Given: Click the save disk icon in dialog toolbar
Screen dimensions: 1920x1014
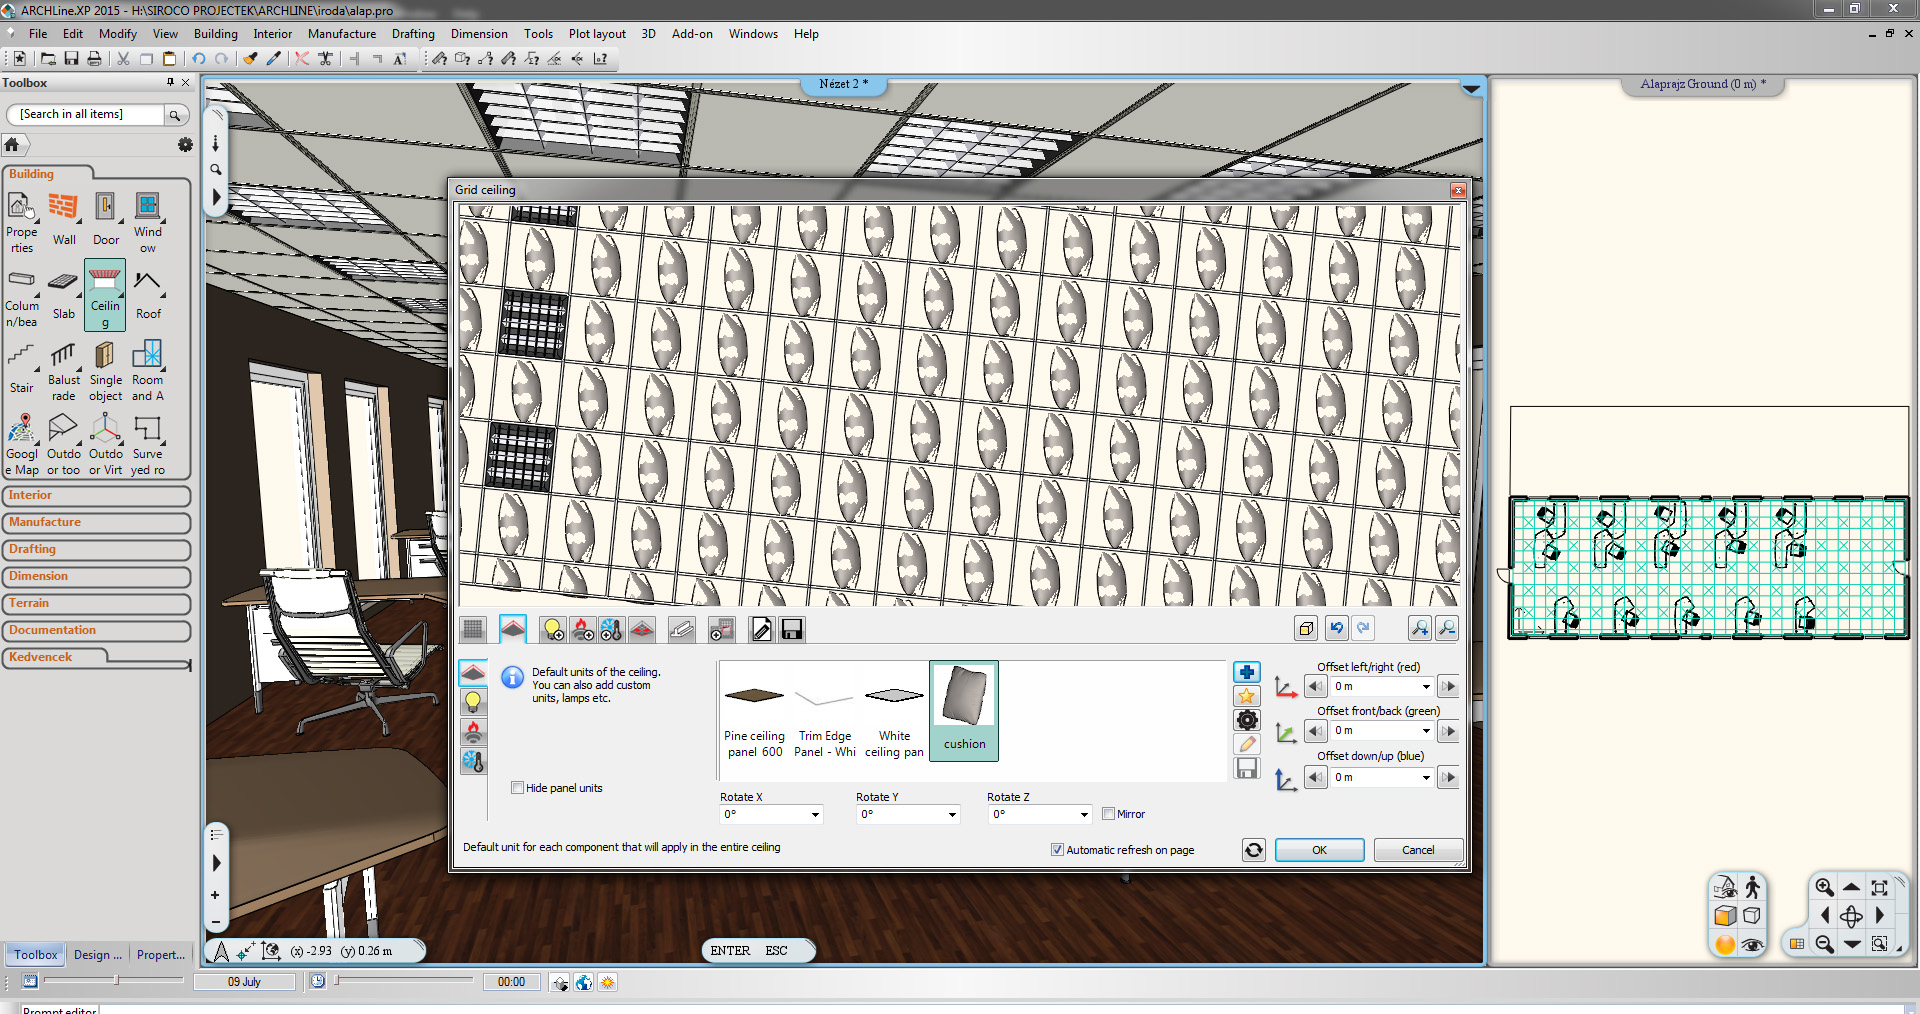Looking at the screenshot, I should click(792, 629).
